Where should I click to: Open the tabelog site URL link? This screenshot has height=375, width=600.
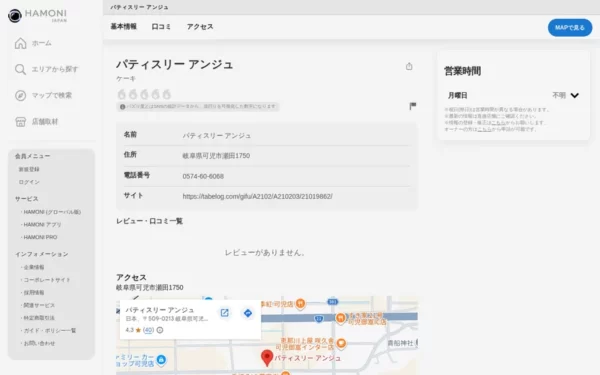[258, 196]
